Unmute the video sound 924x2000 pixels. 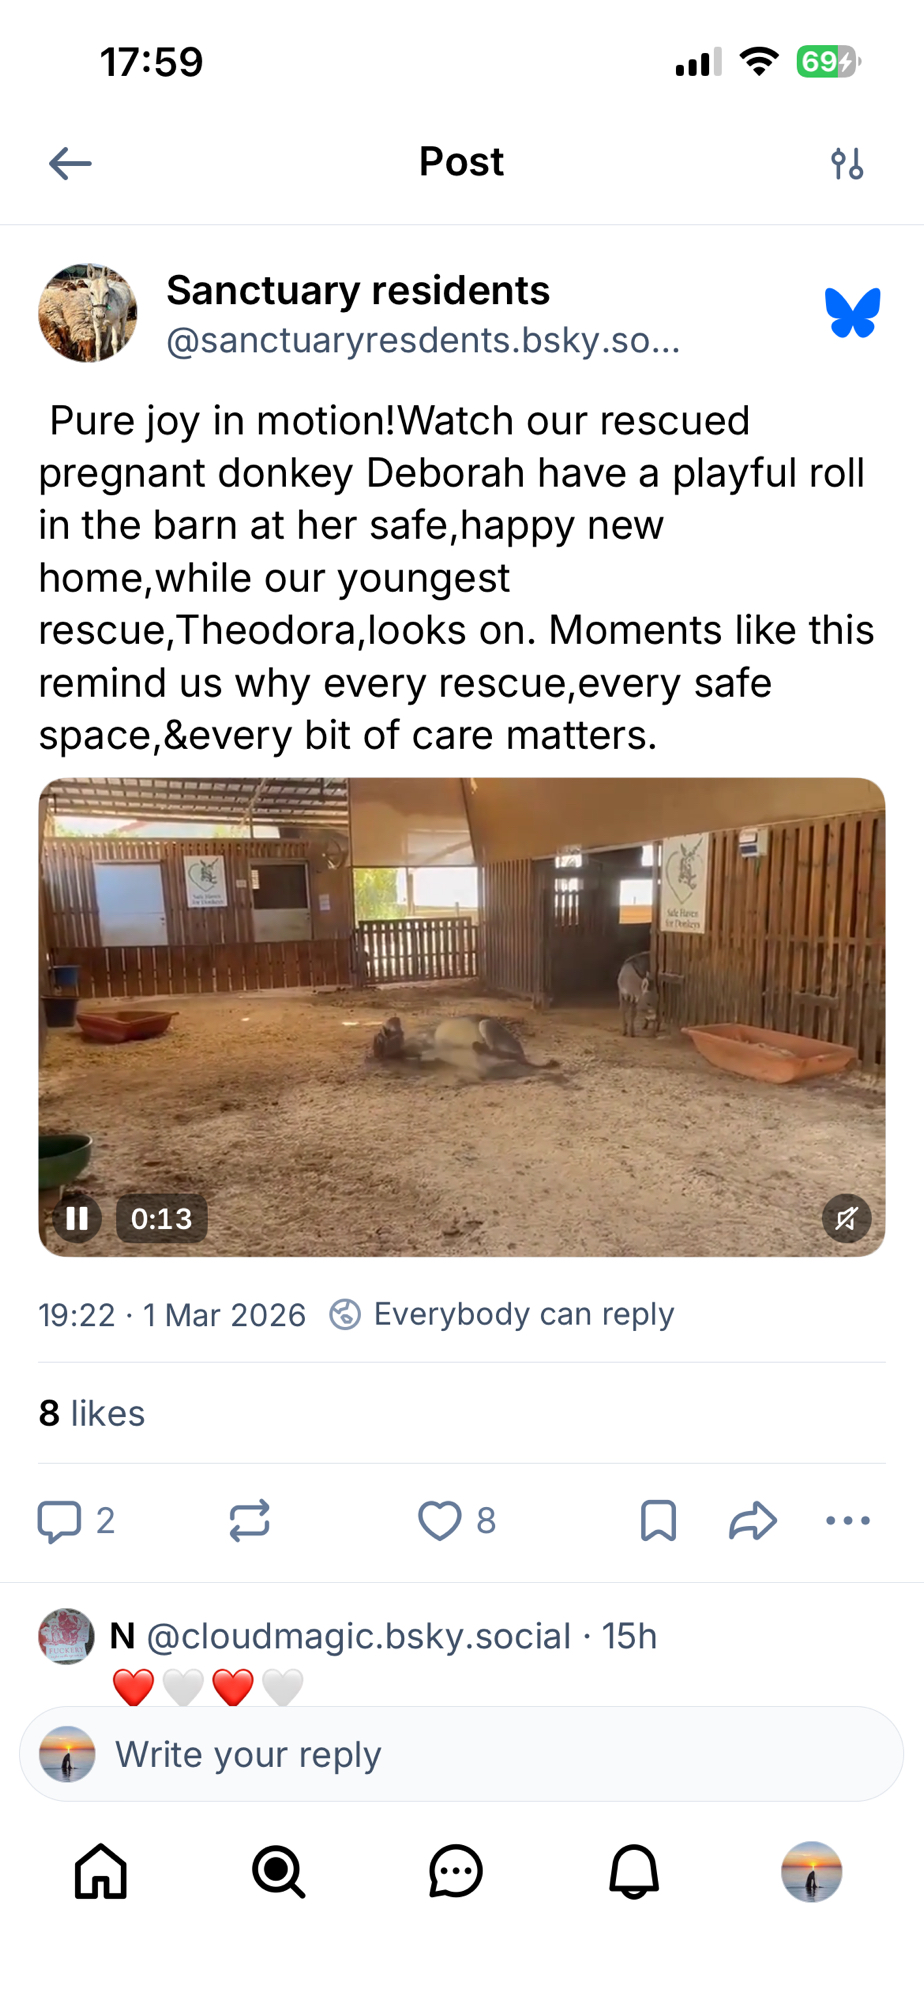[846, 1218]
